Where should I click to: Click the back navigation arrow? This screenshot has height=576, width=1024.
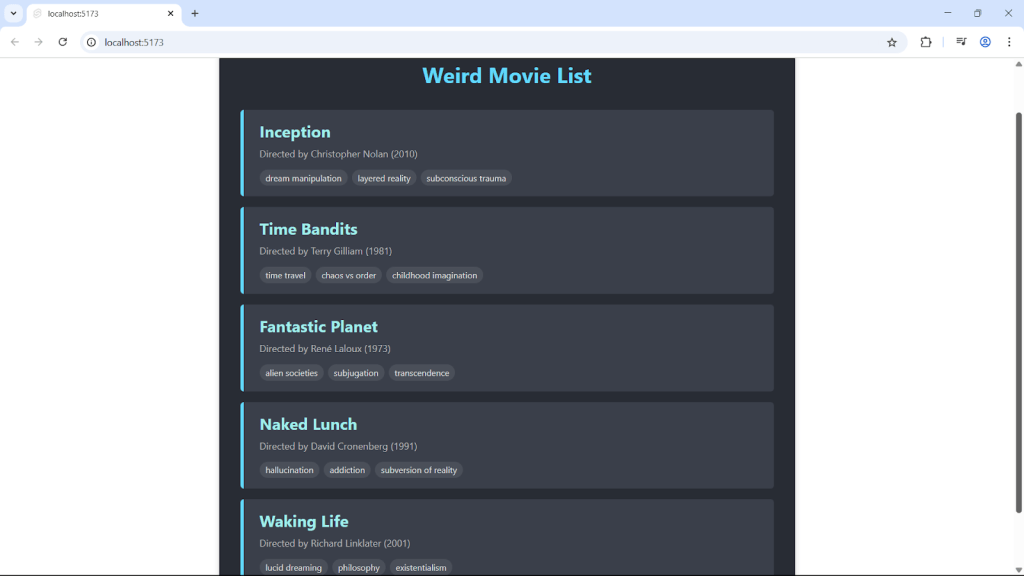click(x=14, y=42)
